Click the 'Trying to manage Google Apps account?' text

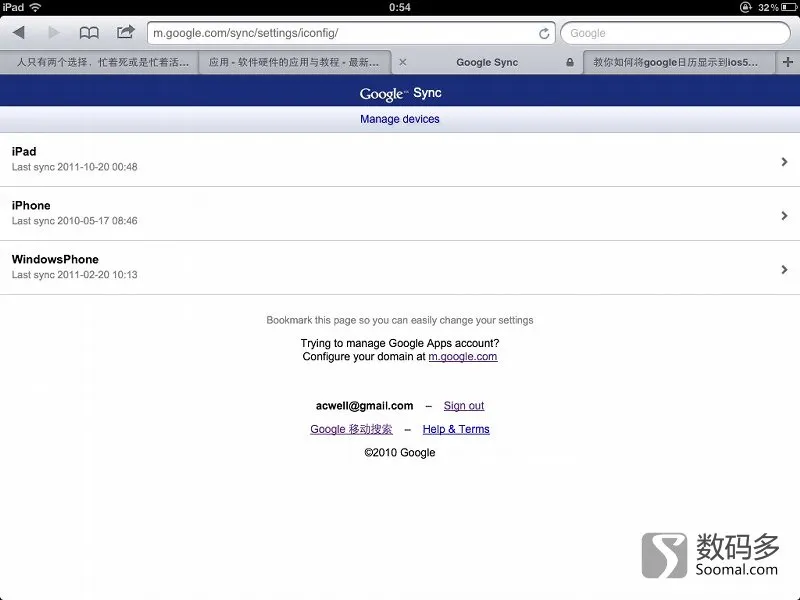click(399, 343)
